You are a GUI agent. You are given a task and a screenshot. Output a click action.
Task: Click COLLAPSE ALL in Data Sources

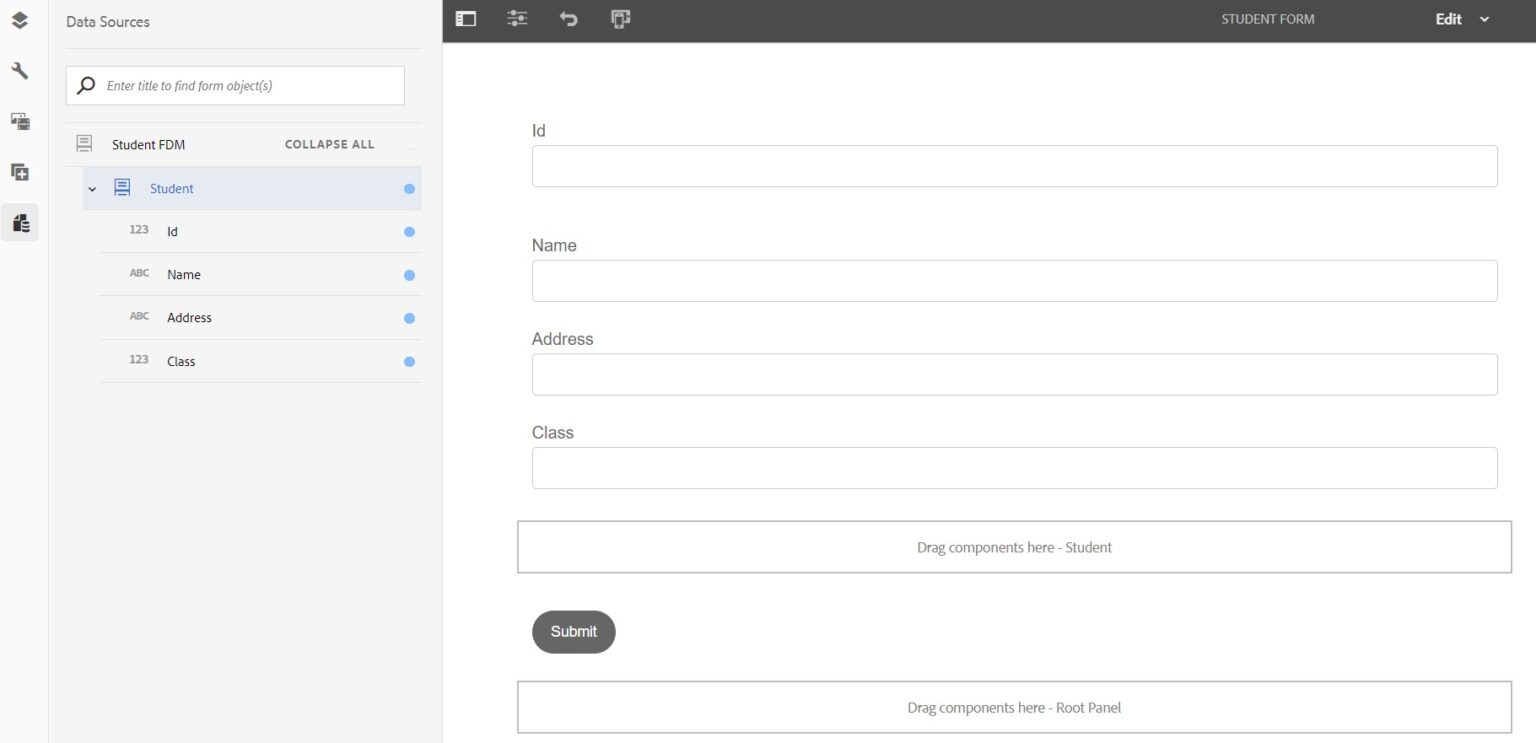click(329, 145)
